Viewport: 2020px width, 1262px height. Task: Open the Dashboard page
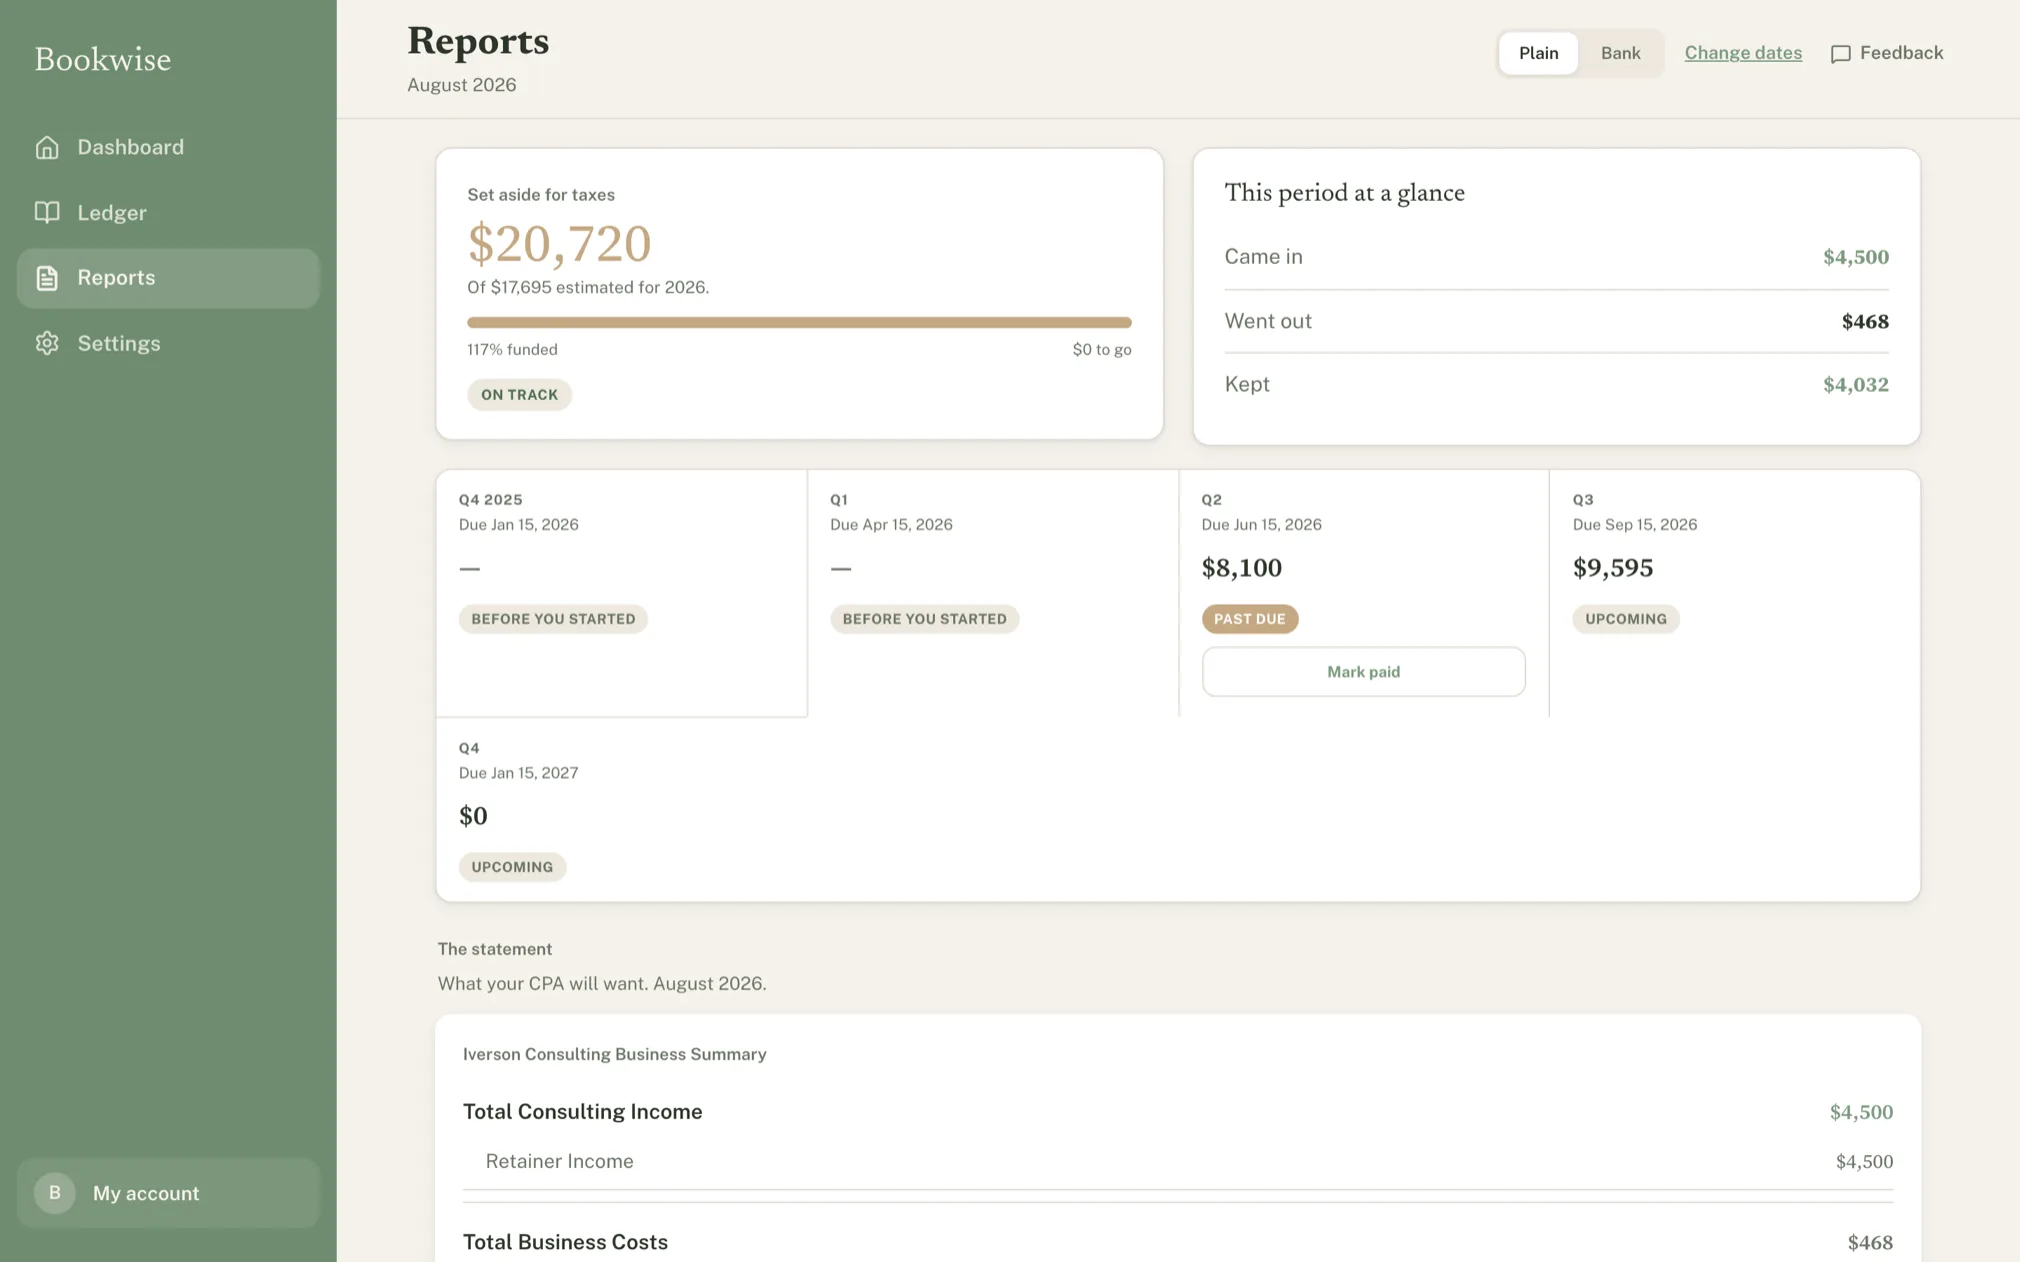pyautogui.click(x=168, y=147)
